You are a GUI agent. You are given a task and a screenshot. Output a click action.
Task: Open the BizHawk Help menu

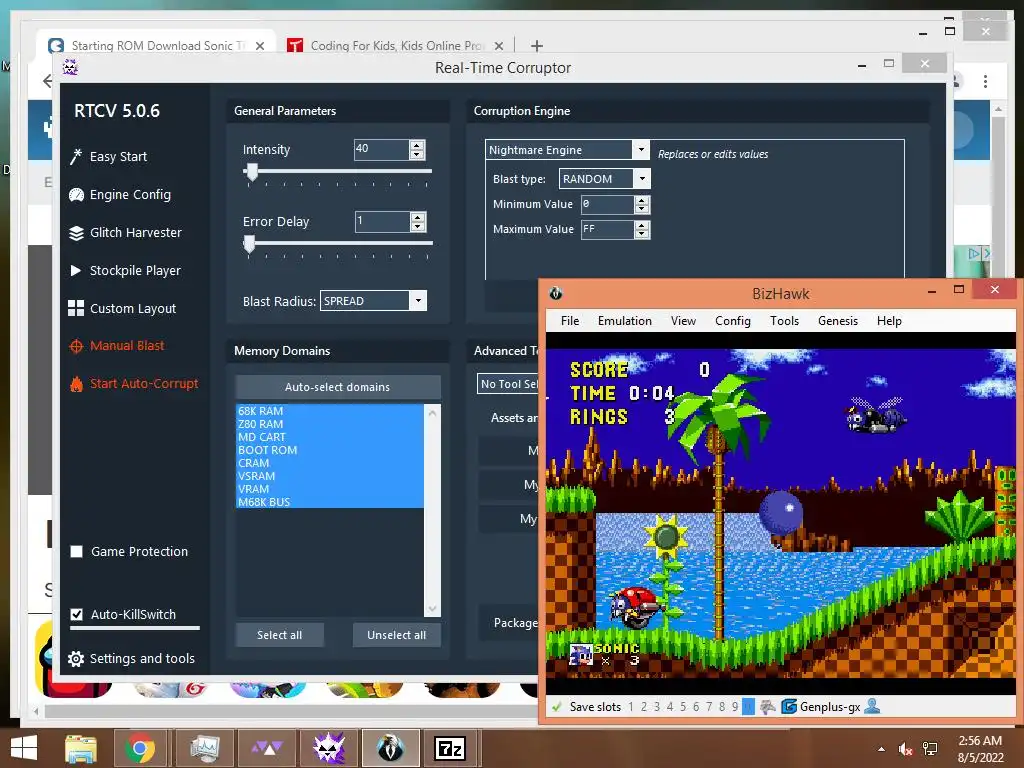pos(889,321)
